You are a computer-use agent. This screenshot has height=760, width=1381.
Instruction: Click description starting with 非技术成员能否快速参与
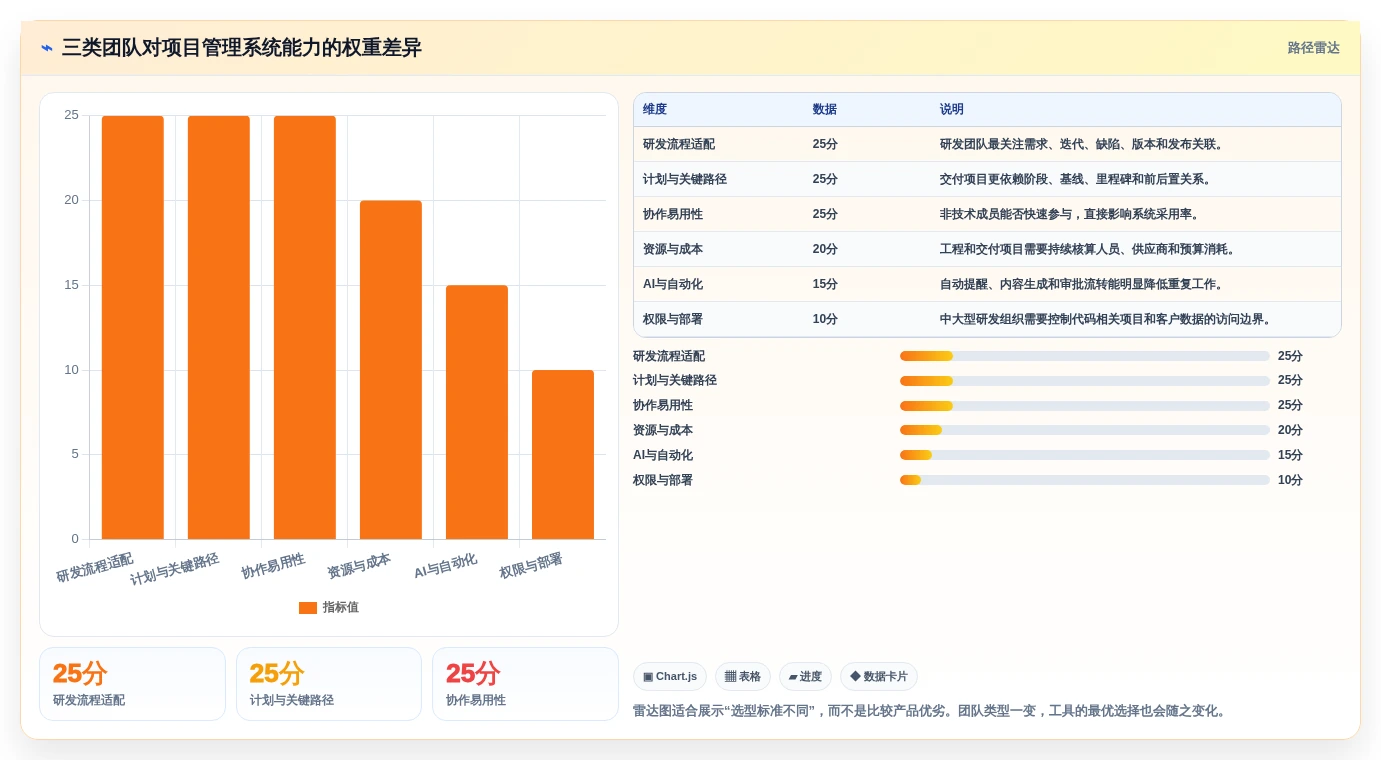(1072, 214)
